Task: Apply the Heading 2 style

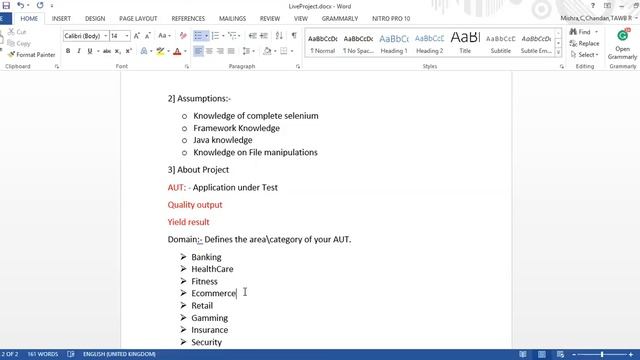Action: [x=429, y=43]
